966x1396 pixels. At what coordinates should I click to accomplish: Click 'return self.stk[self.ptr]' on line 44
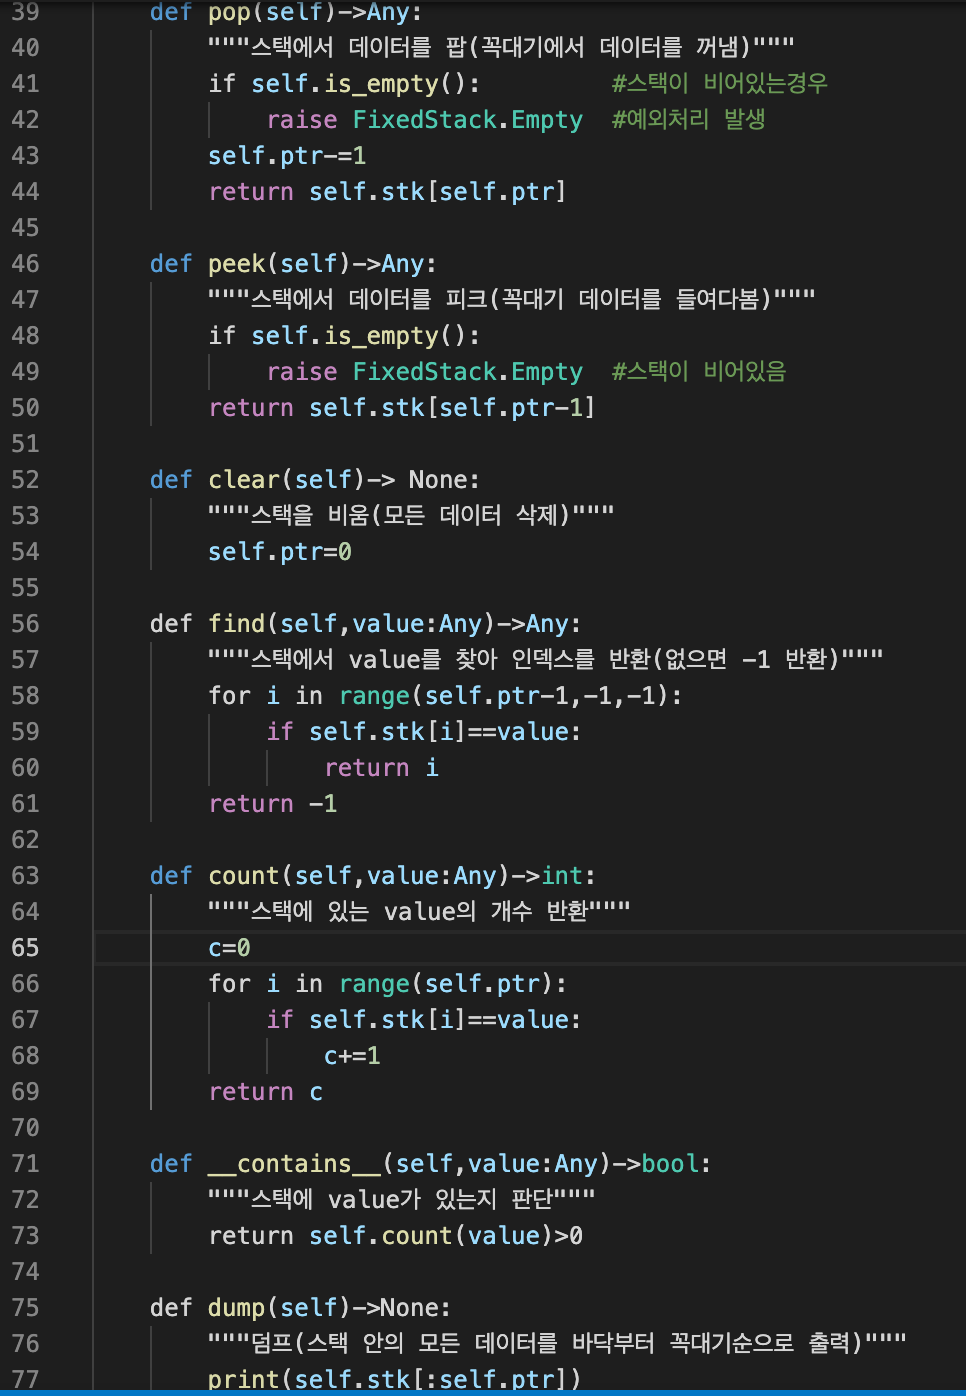coord(387,192)
